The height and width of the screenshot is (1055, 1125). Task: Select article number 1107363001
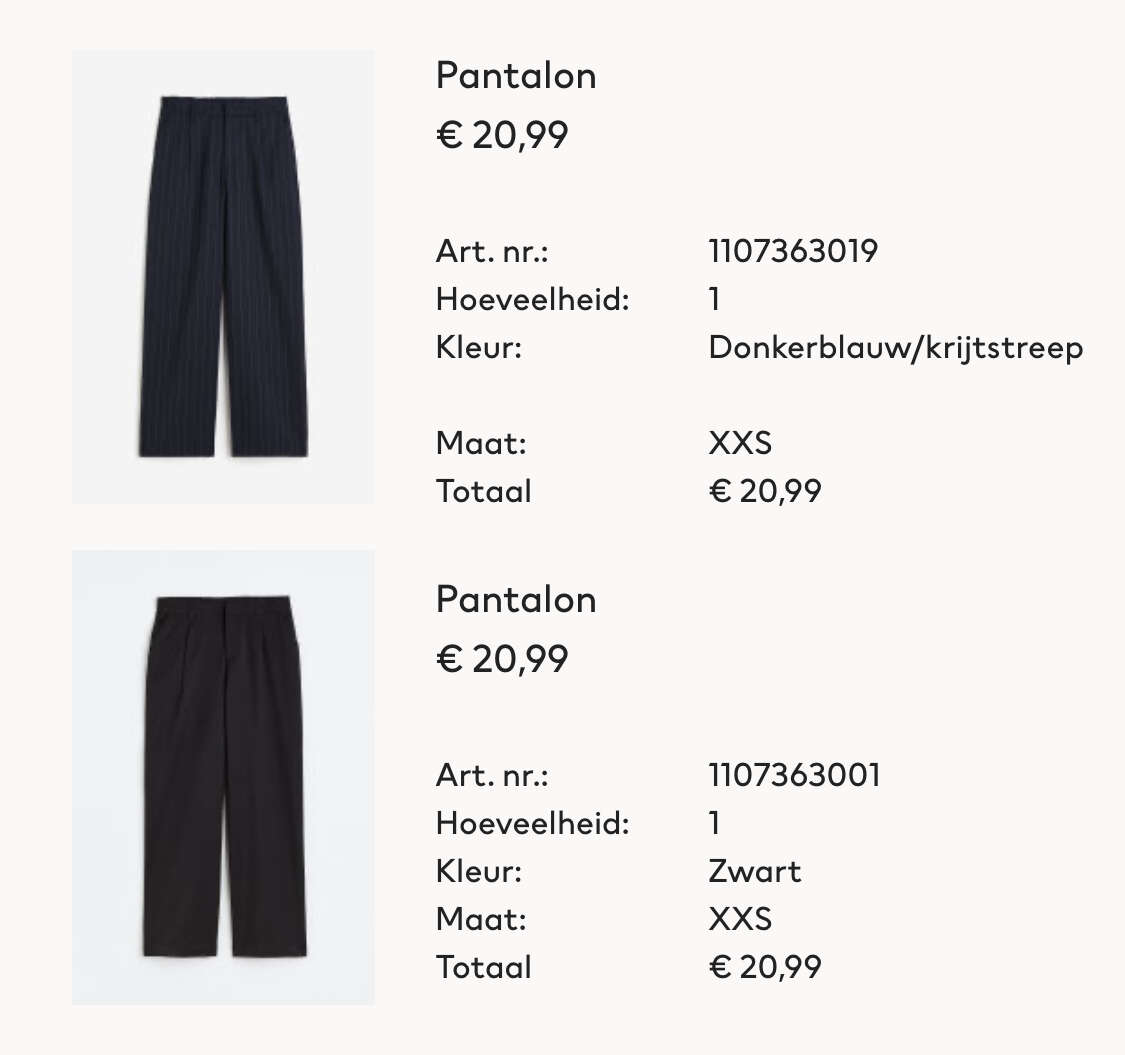(x=794, y=775)
